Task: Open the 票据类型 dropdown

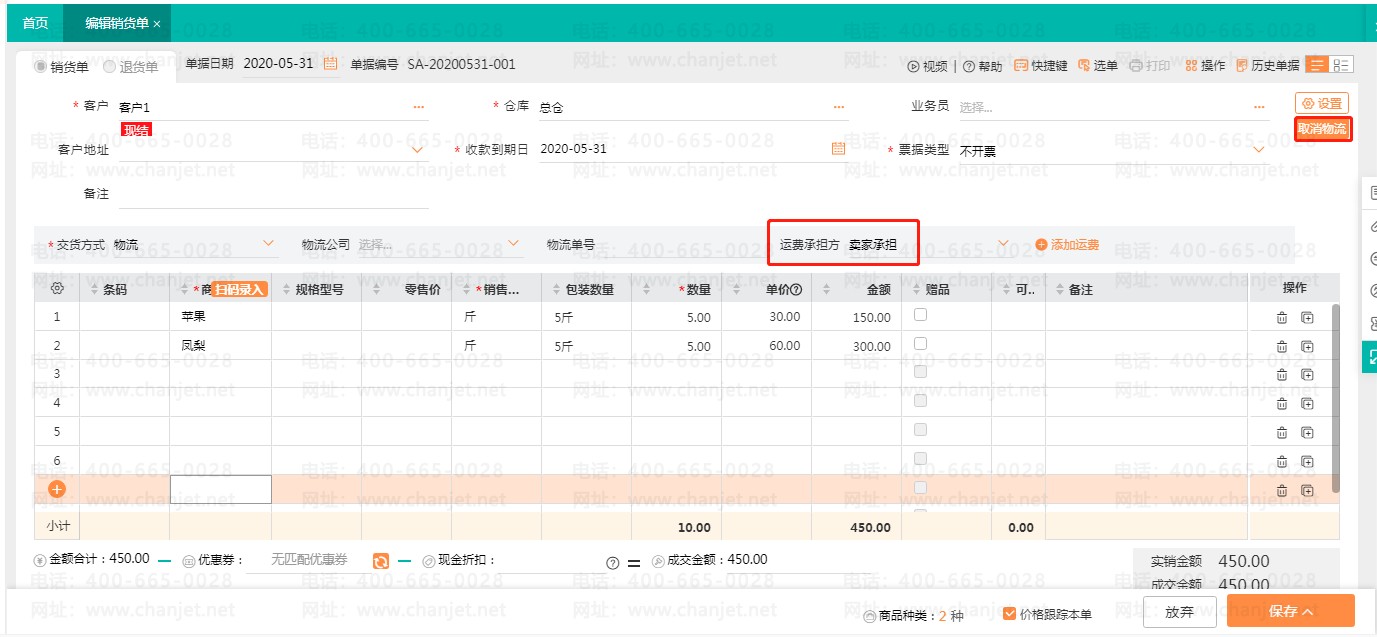Action: 1258,150
